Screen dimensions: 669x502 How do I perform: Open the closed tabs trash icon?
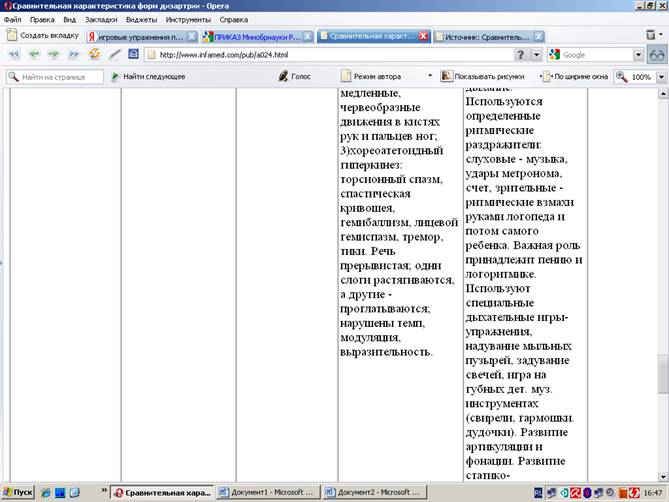[651, 35]
